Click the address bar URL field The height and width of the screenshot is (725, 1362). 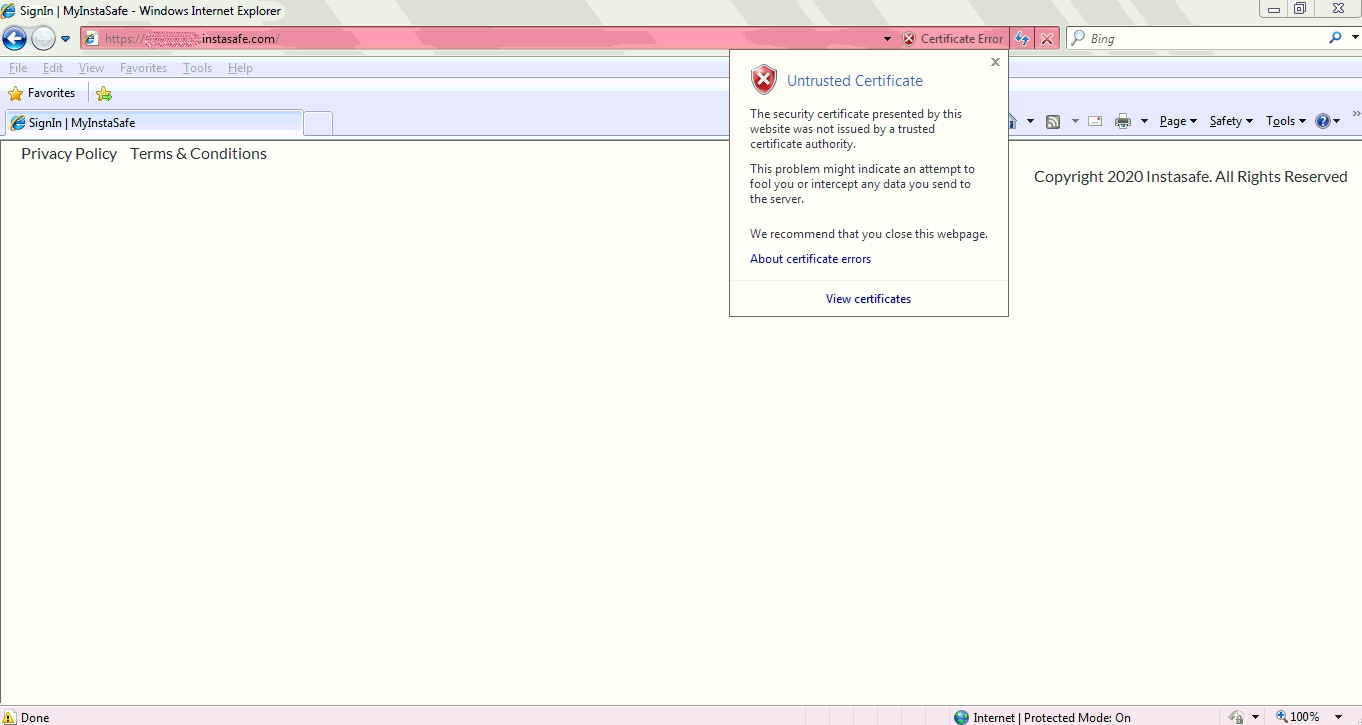(480, 39)
